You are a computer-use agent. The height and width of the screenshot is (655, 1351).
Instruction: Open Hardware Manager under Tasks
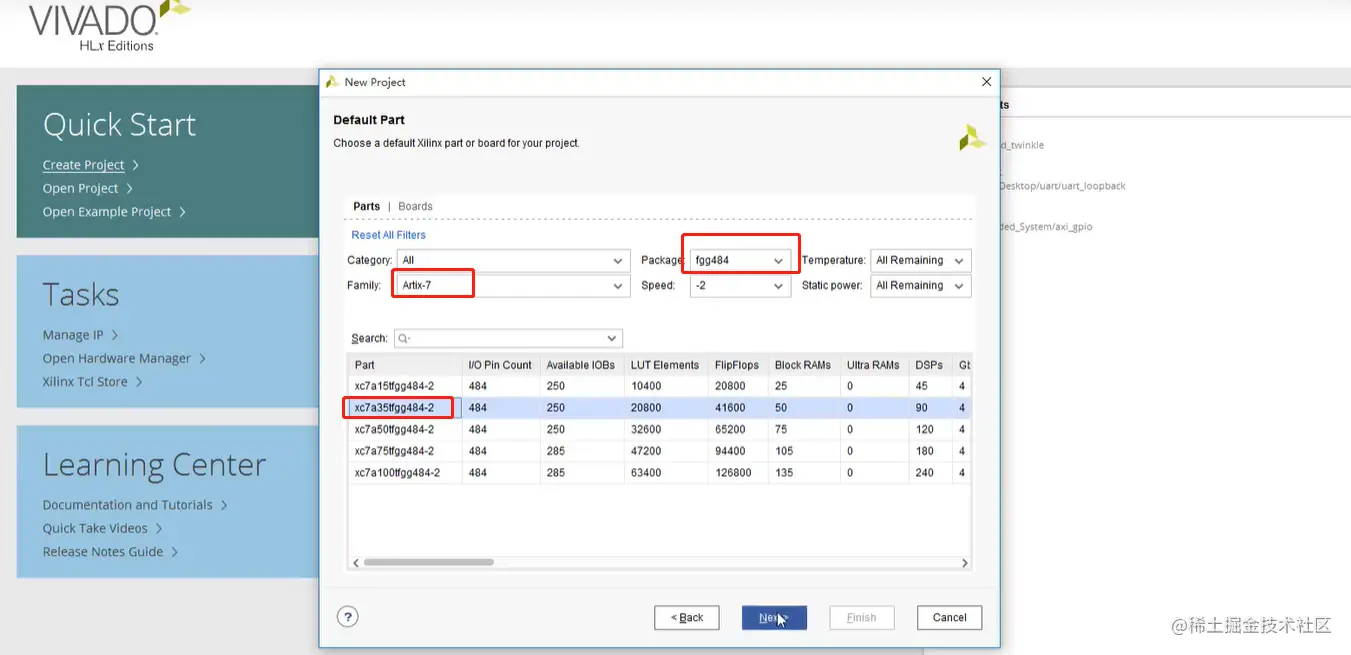[116, 358]
